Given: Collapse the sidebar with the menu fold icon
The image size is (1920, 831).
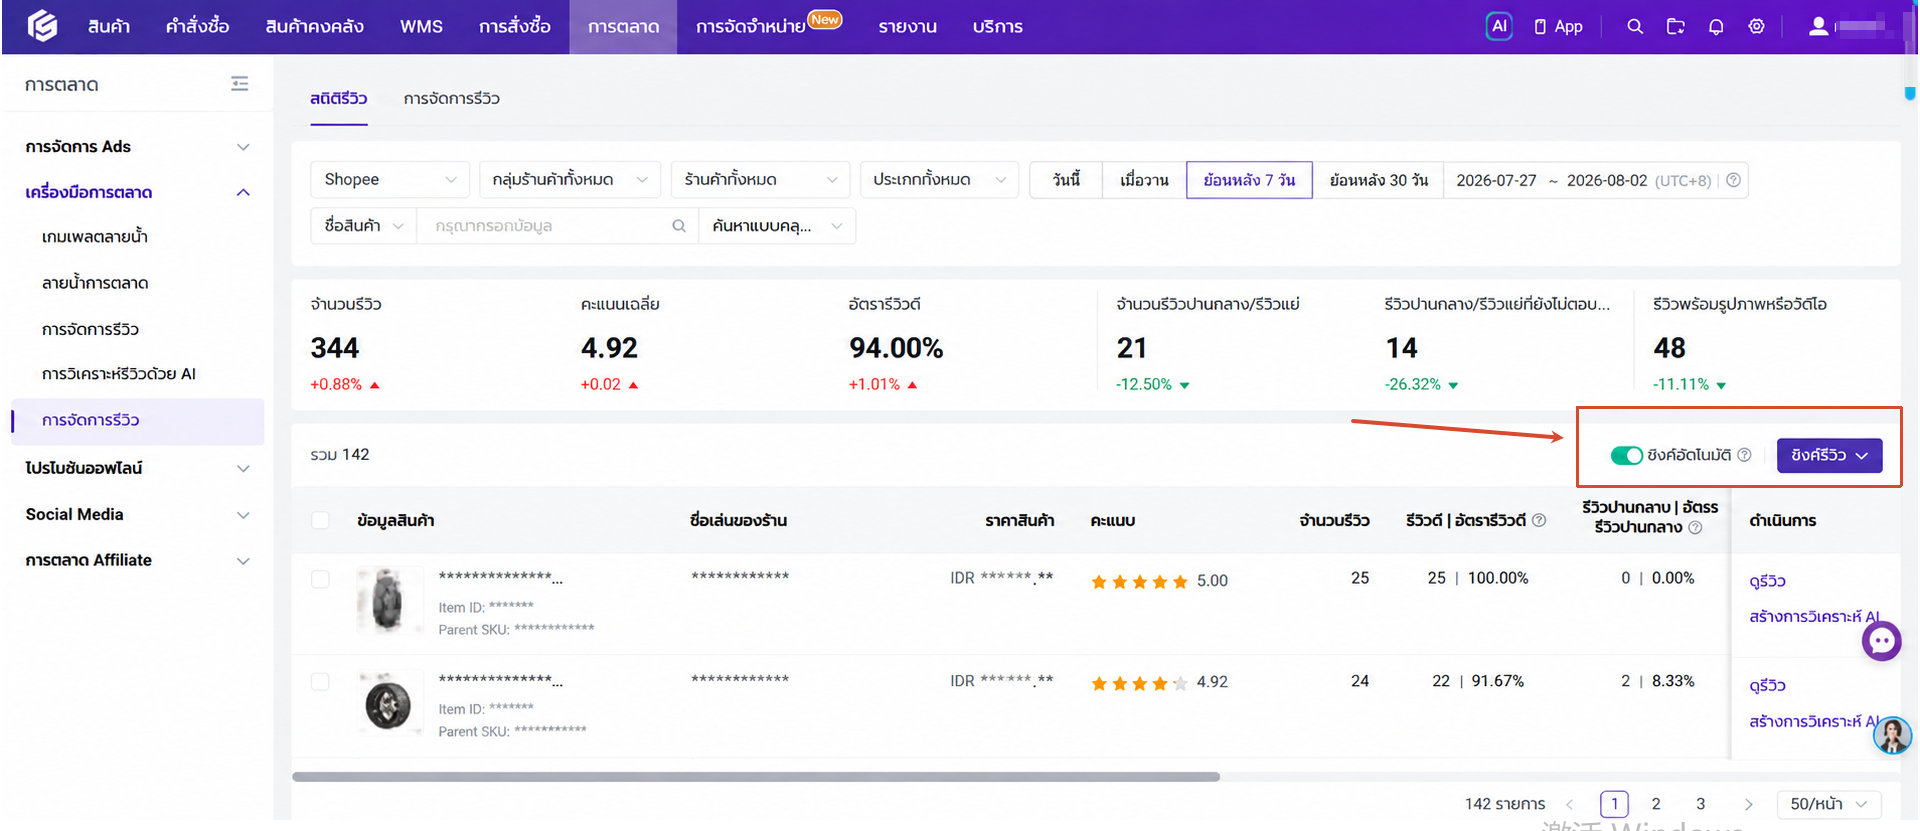Looking at the screenshot, I should 239,84.
